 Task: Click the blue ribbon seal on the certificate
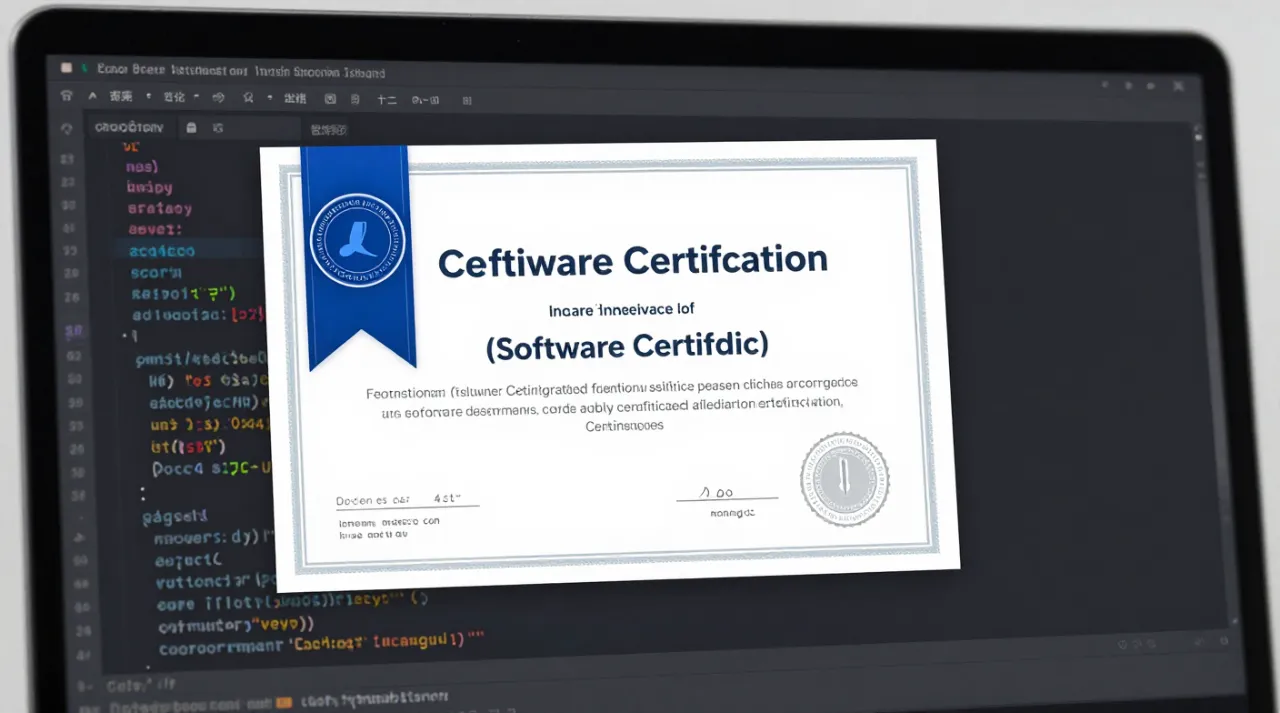(357, 239)
